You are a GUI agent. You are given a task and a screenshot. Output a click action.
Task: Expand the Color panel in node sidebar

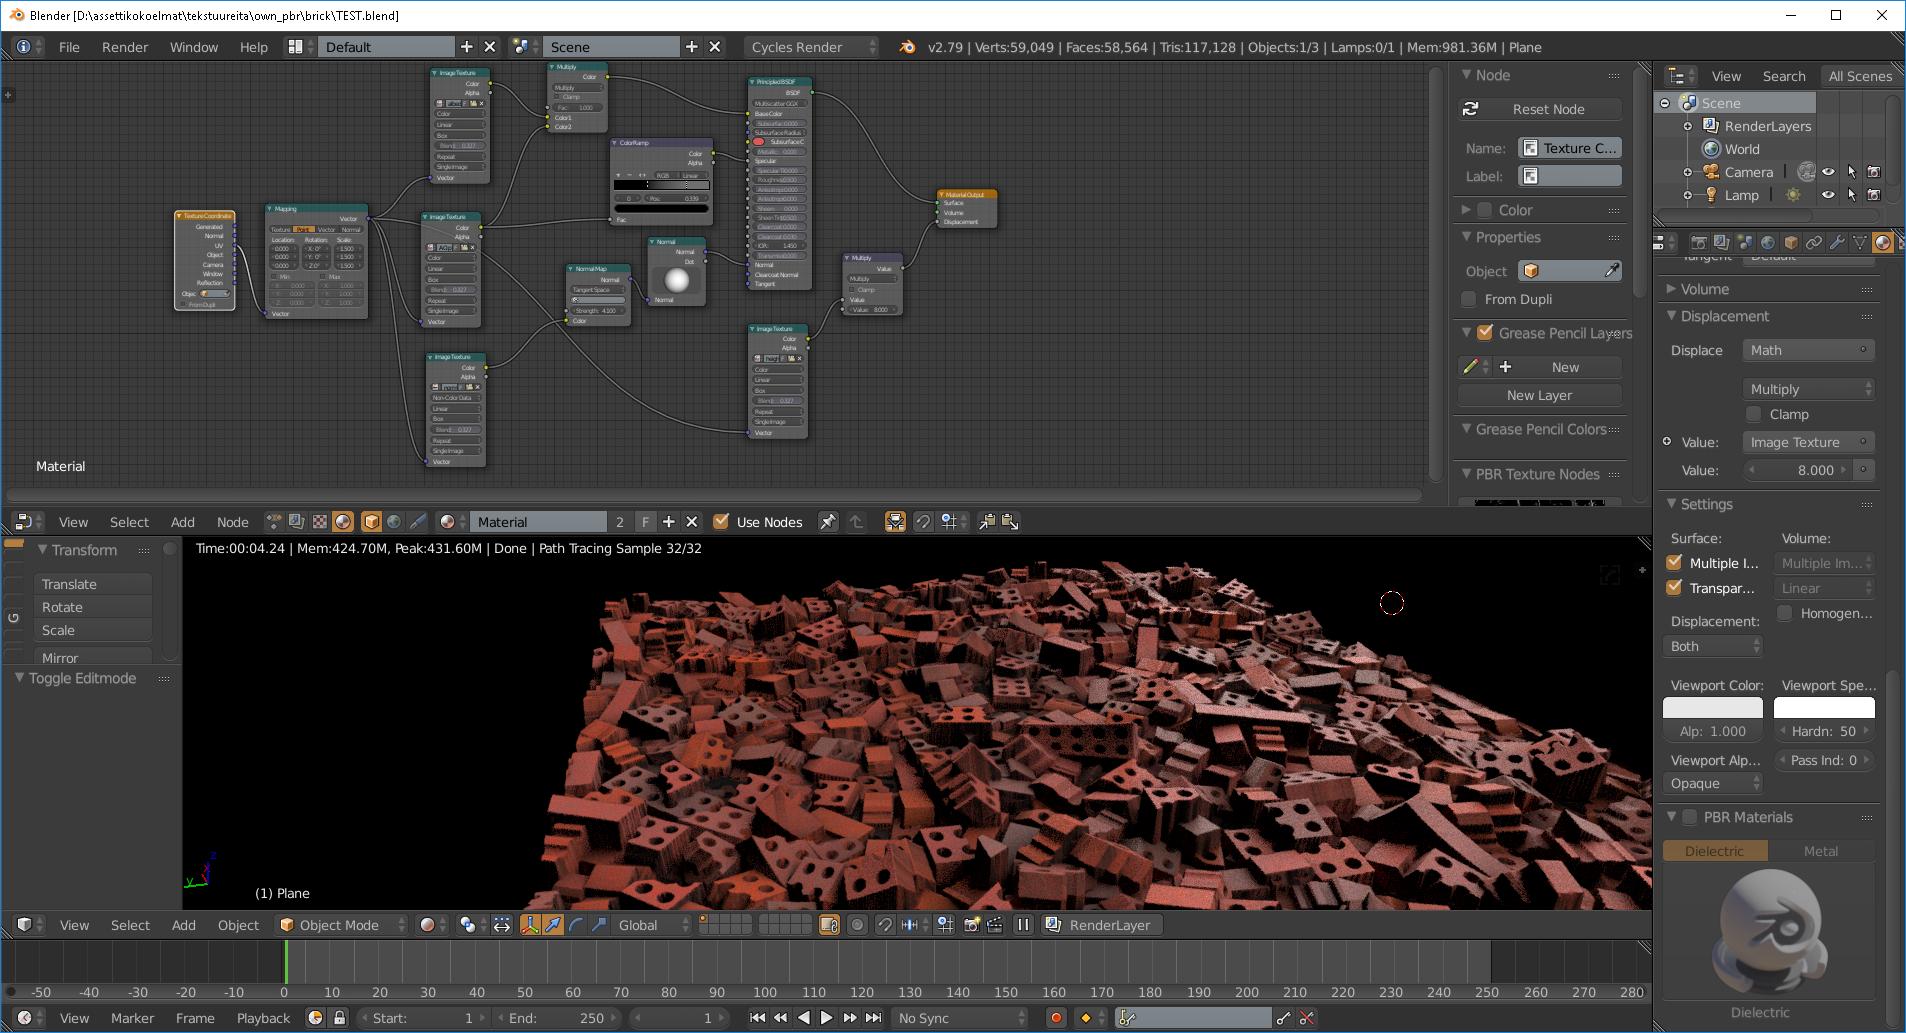1466,210
